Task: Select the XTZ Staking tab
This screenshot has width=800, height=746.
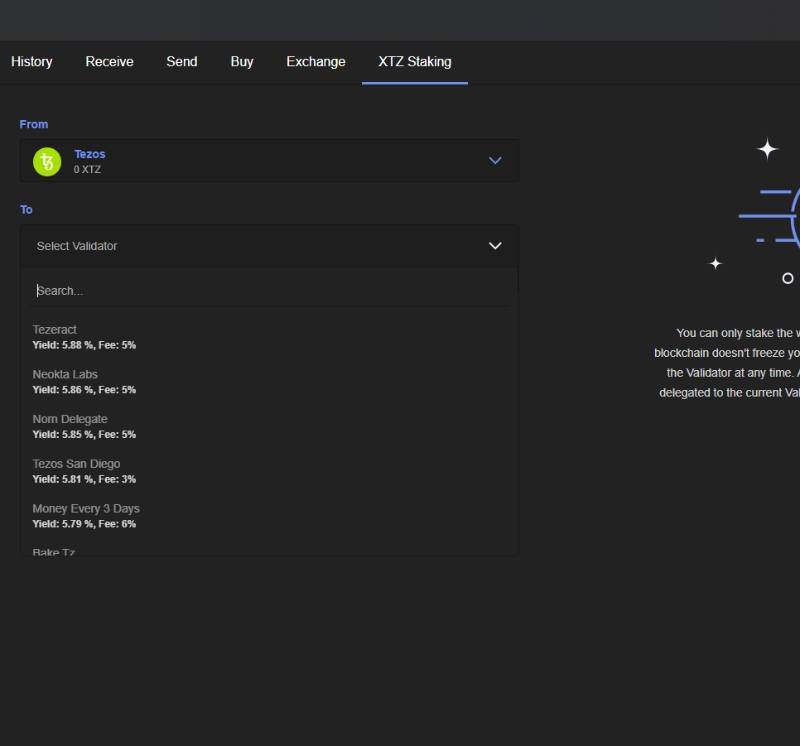Action: click(414, 61)
